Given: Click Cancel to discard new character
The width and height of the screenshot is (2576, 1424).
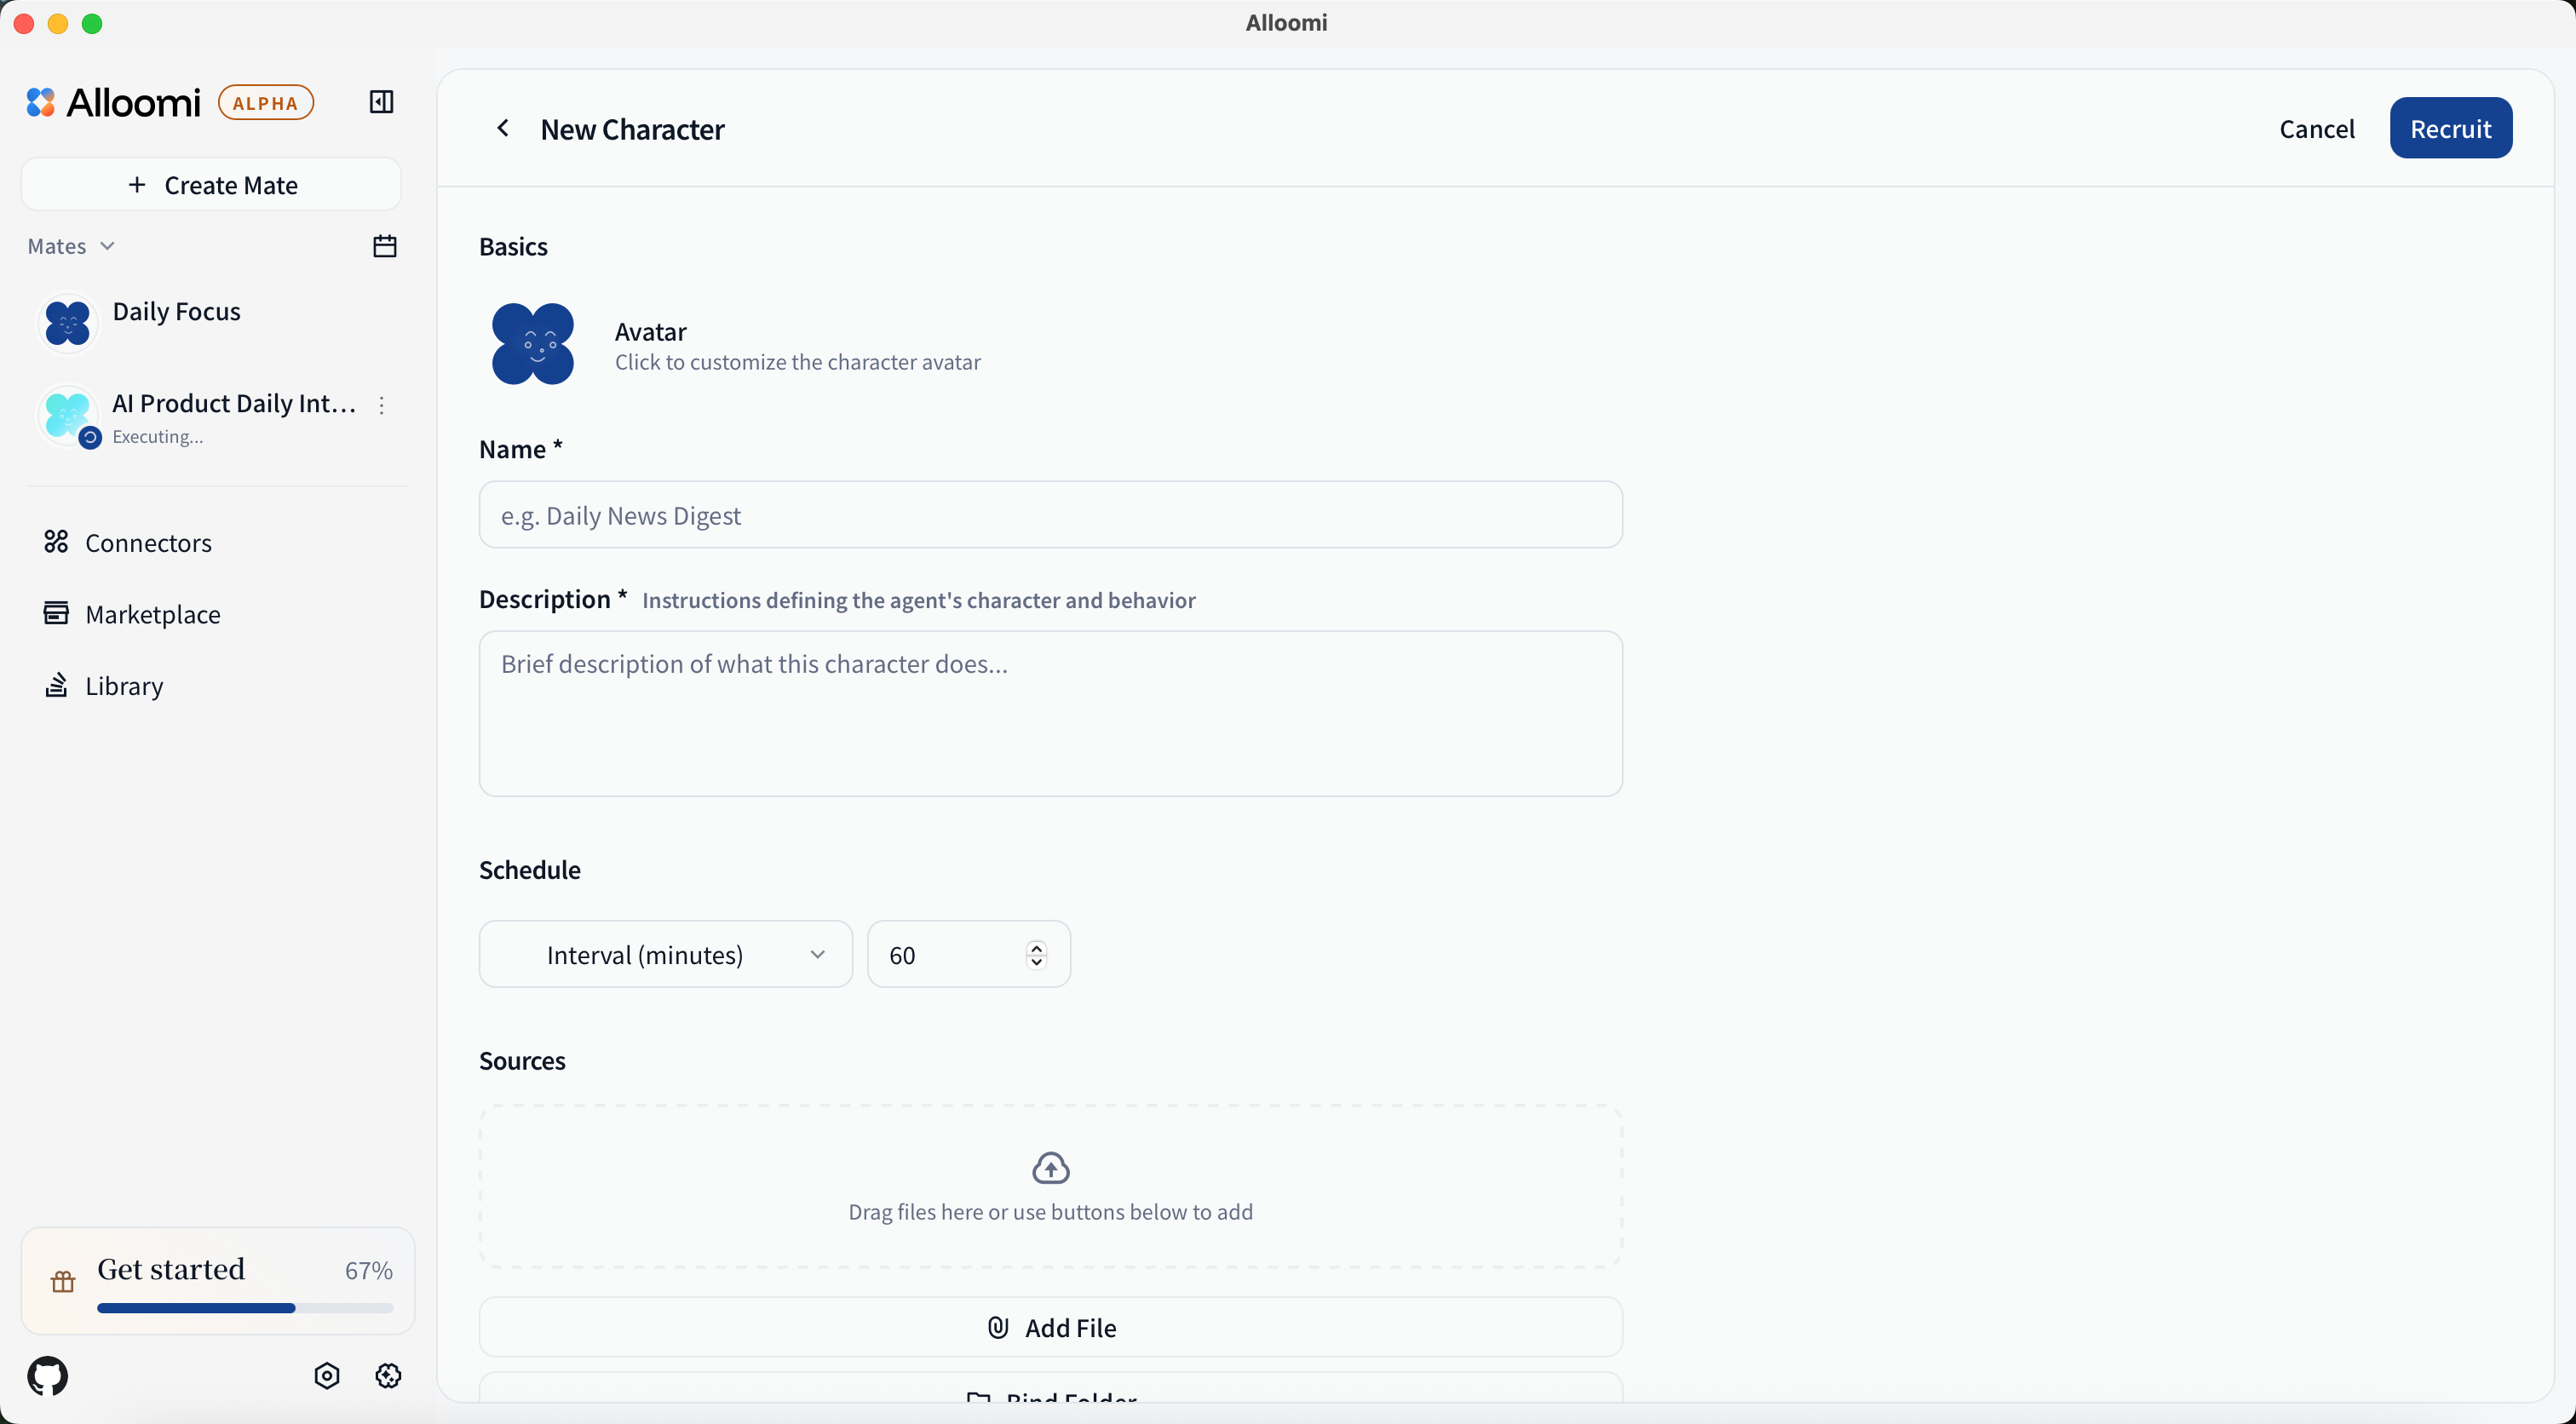Looking at the screenshot, I should click(x=2316, y=129).
